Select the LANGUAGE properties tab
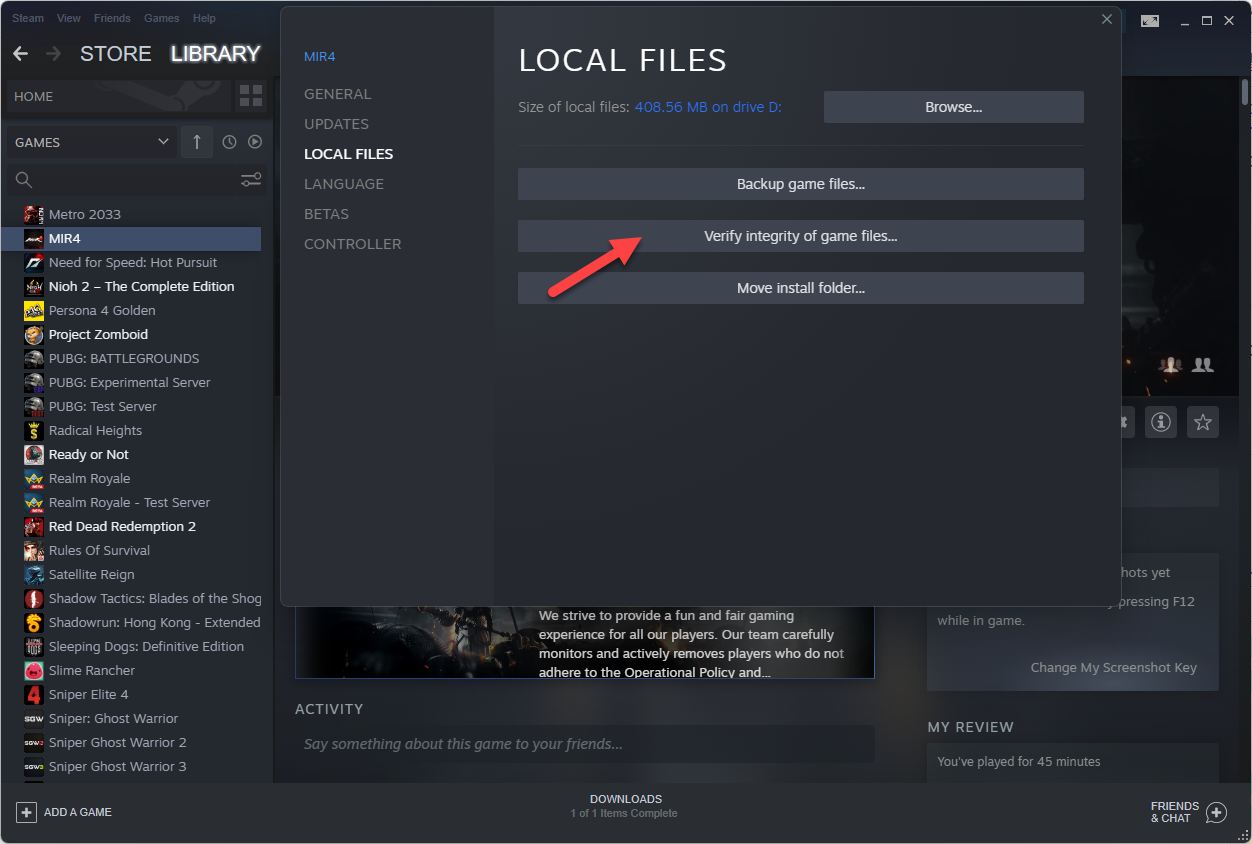The height and width of the screenshot is (844, 1252). pos(344,184)
